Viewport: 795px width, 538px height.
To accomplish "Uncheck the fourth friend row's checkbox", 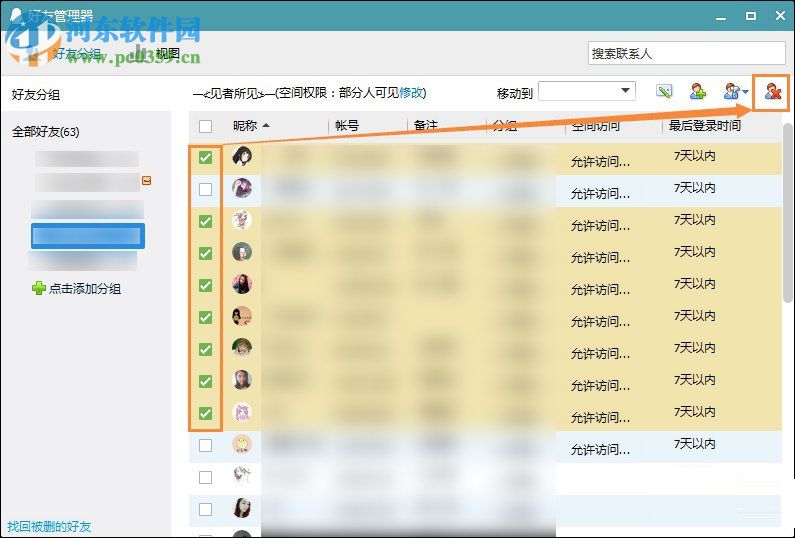I will 205,254.
